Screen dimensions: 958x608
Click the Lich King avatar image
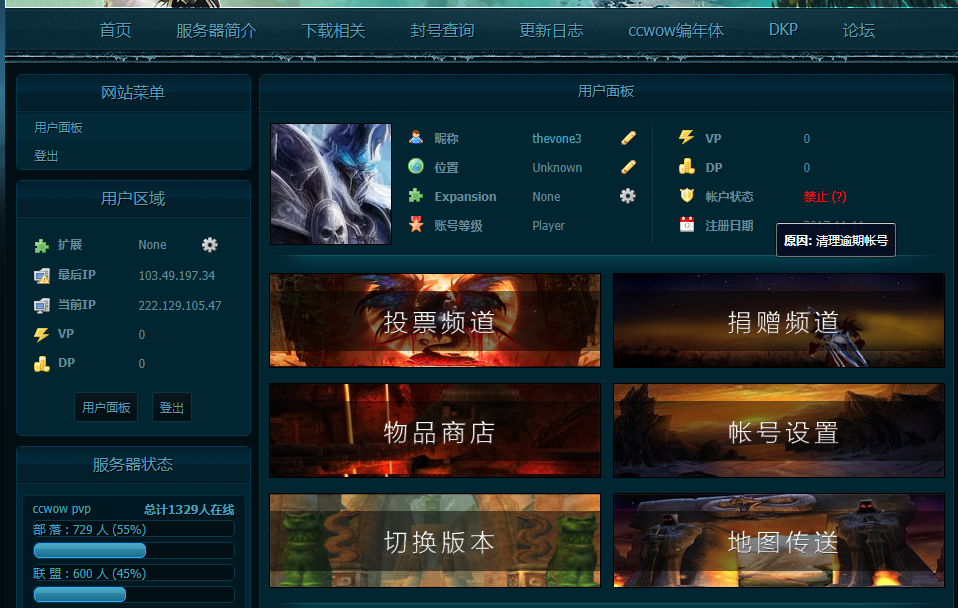330,183
